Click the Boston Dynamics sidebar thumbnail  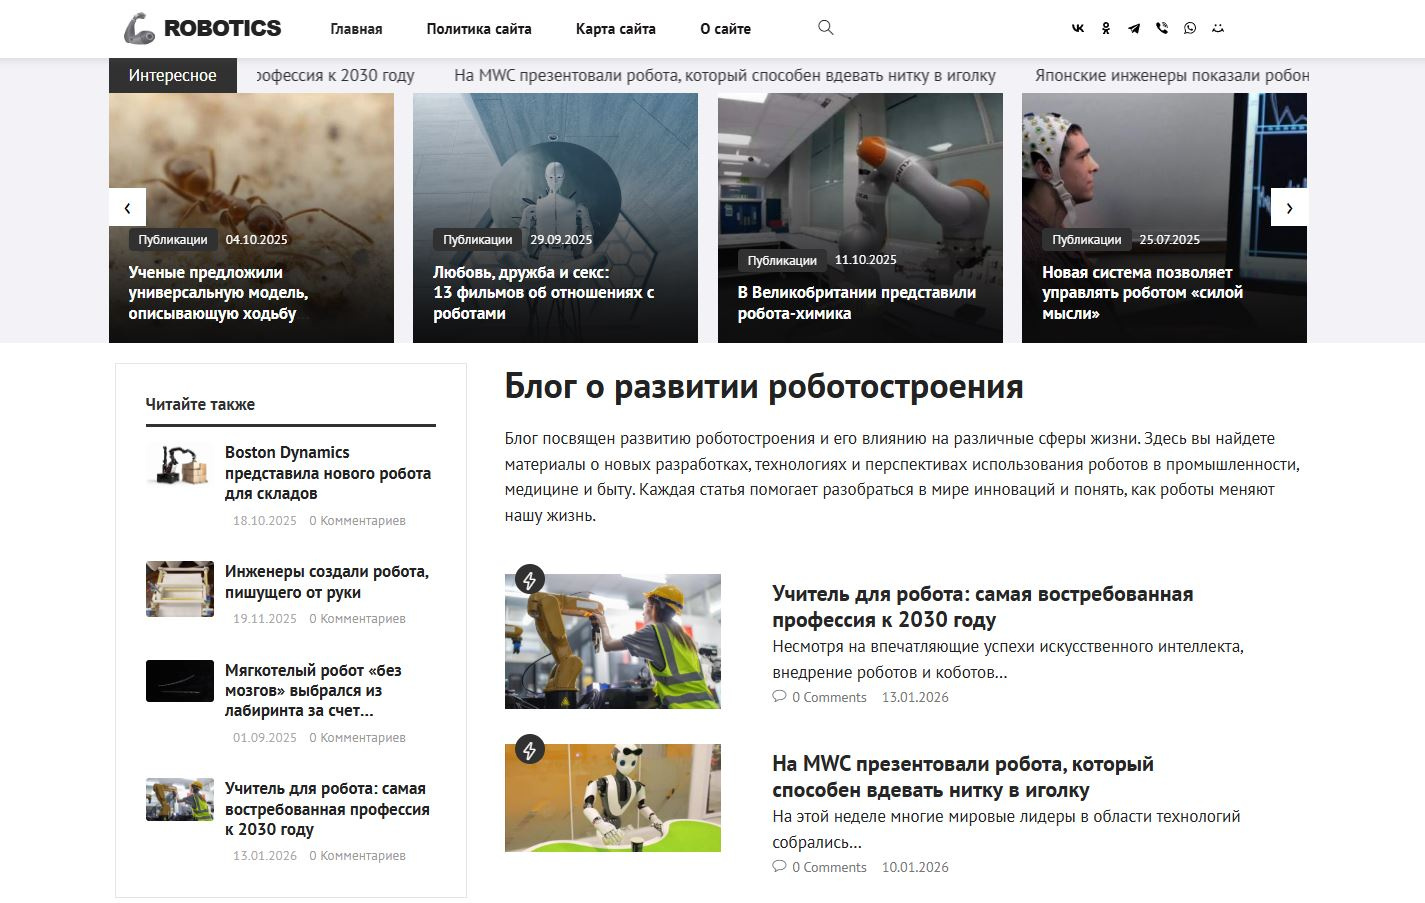click(180, 465)
